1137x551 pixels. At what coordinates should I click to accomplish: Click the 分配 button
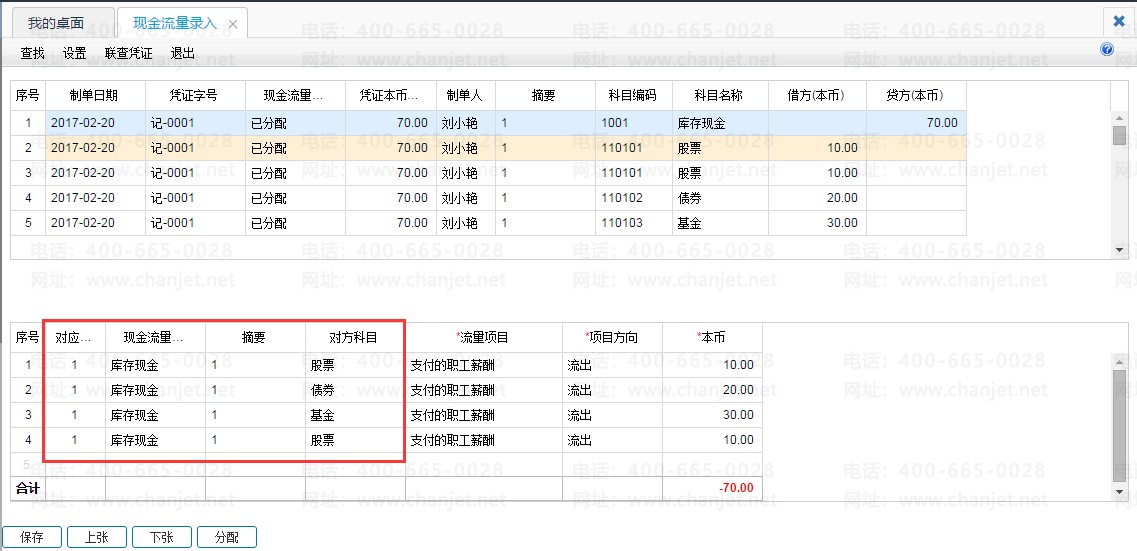227,537
